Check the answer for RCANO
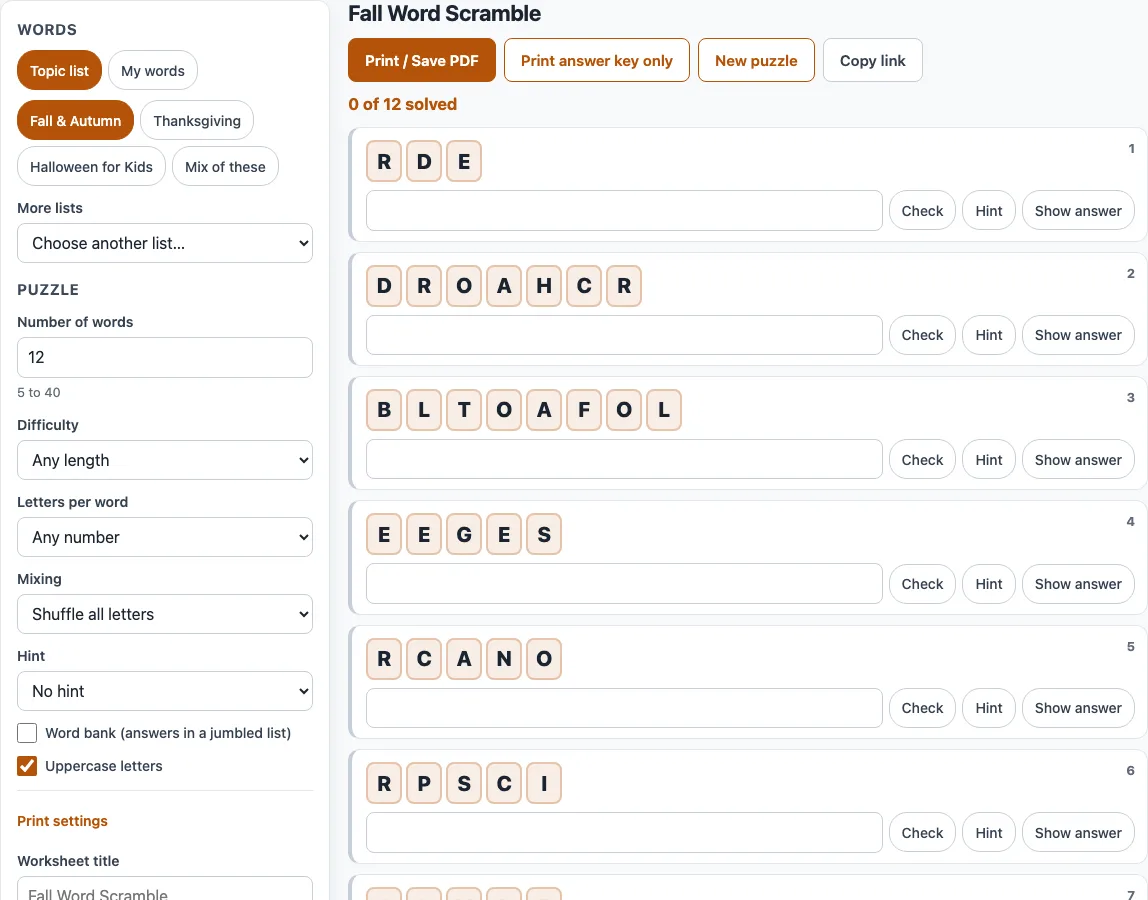This screenshot has height=900, width=1148. point(922,708)
